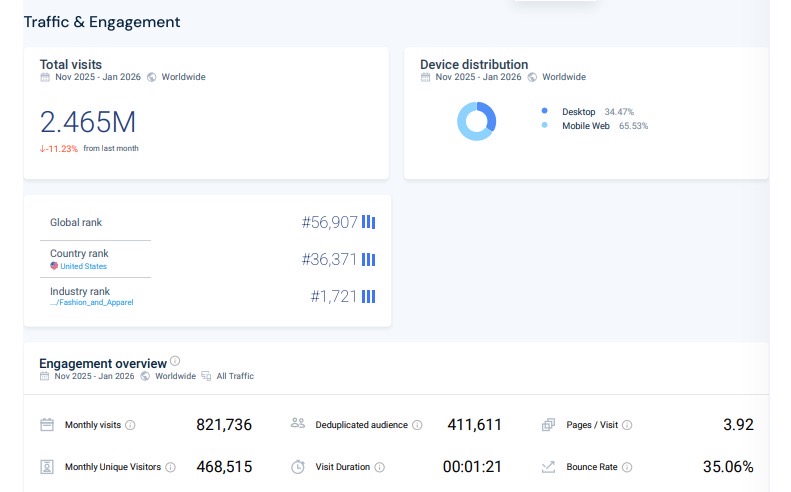Click info icon beside Monthly Unique Visitors
Viewport: 791px width, 492px height.
(x=170, y=467)
